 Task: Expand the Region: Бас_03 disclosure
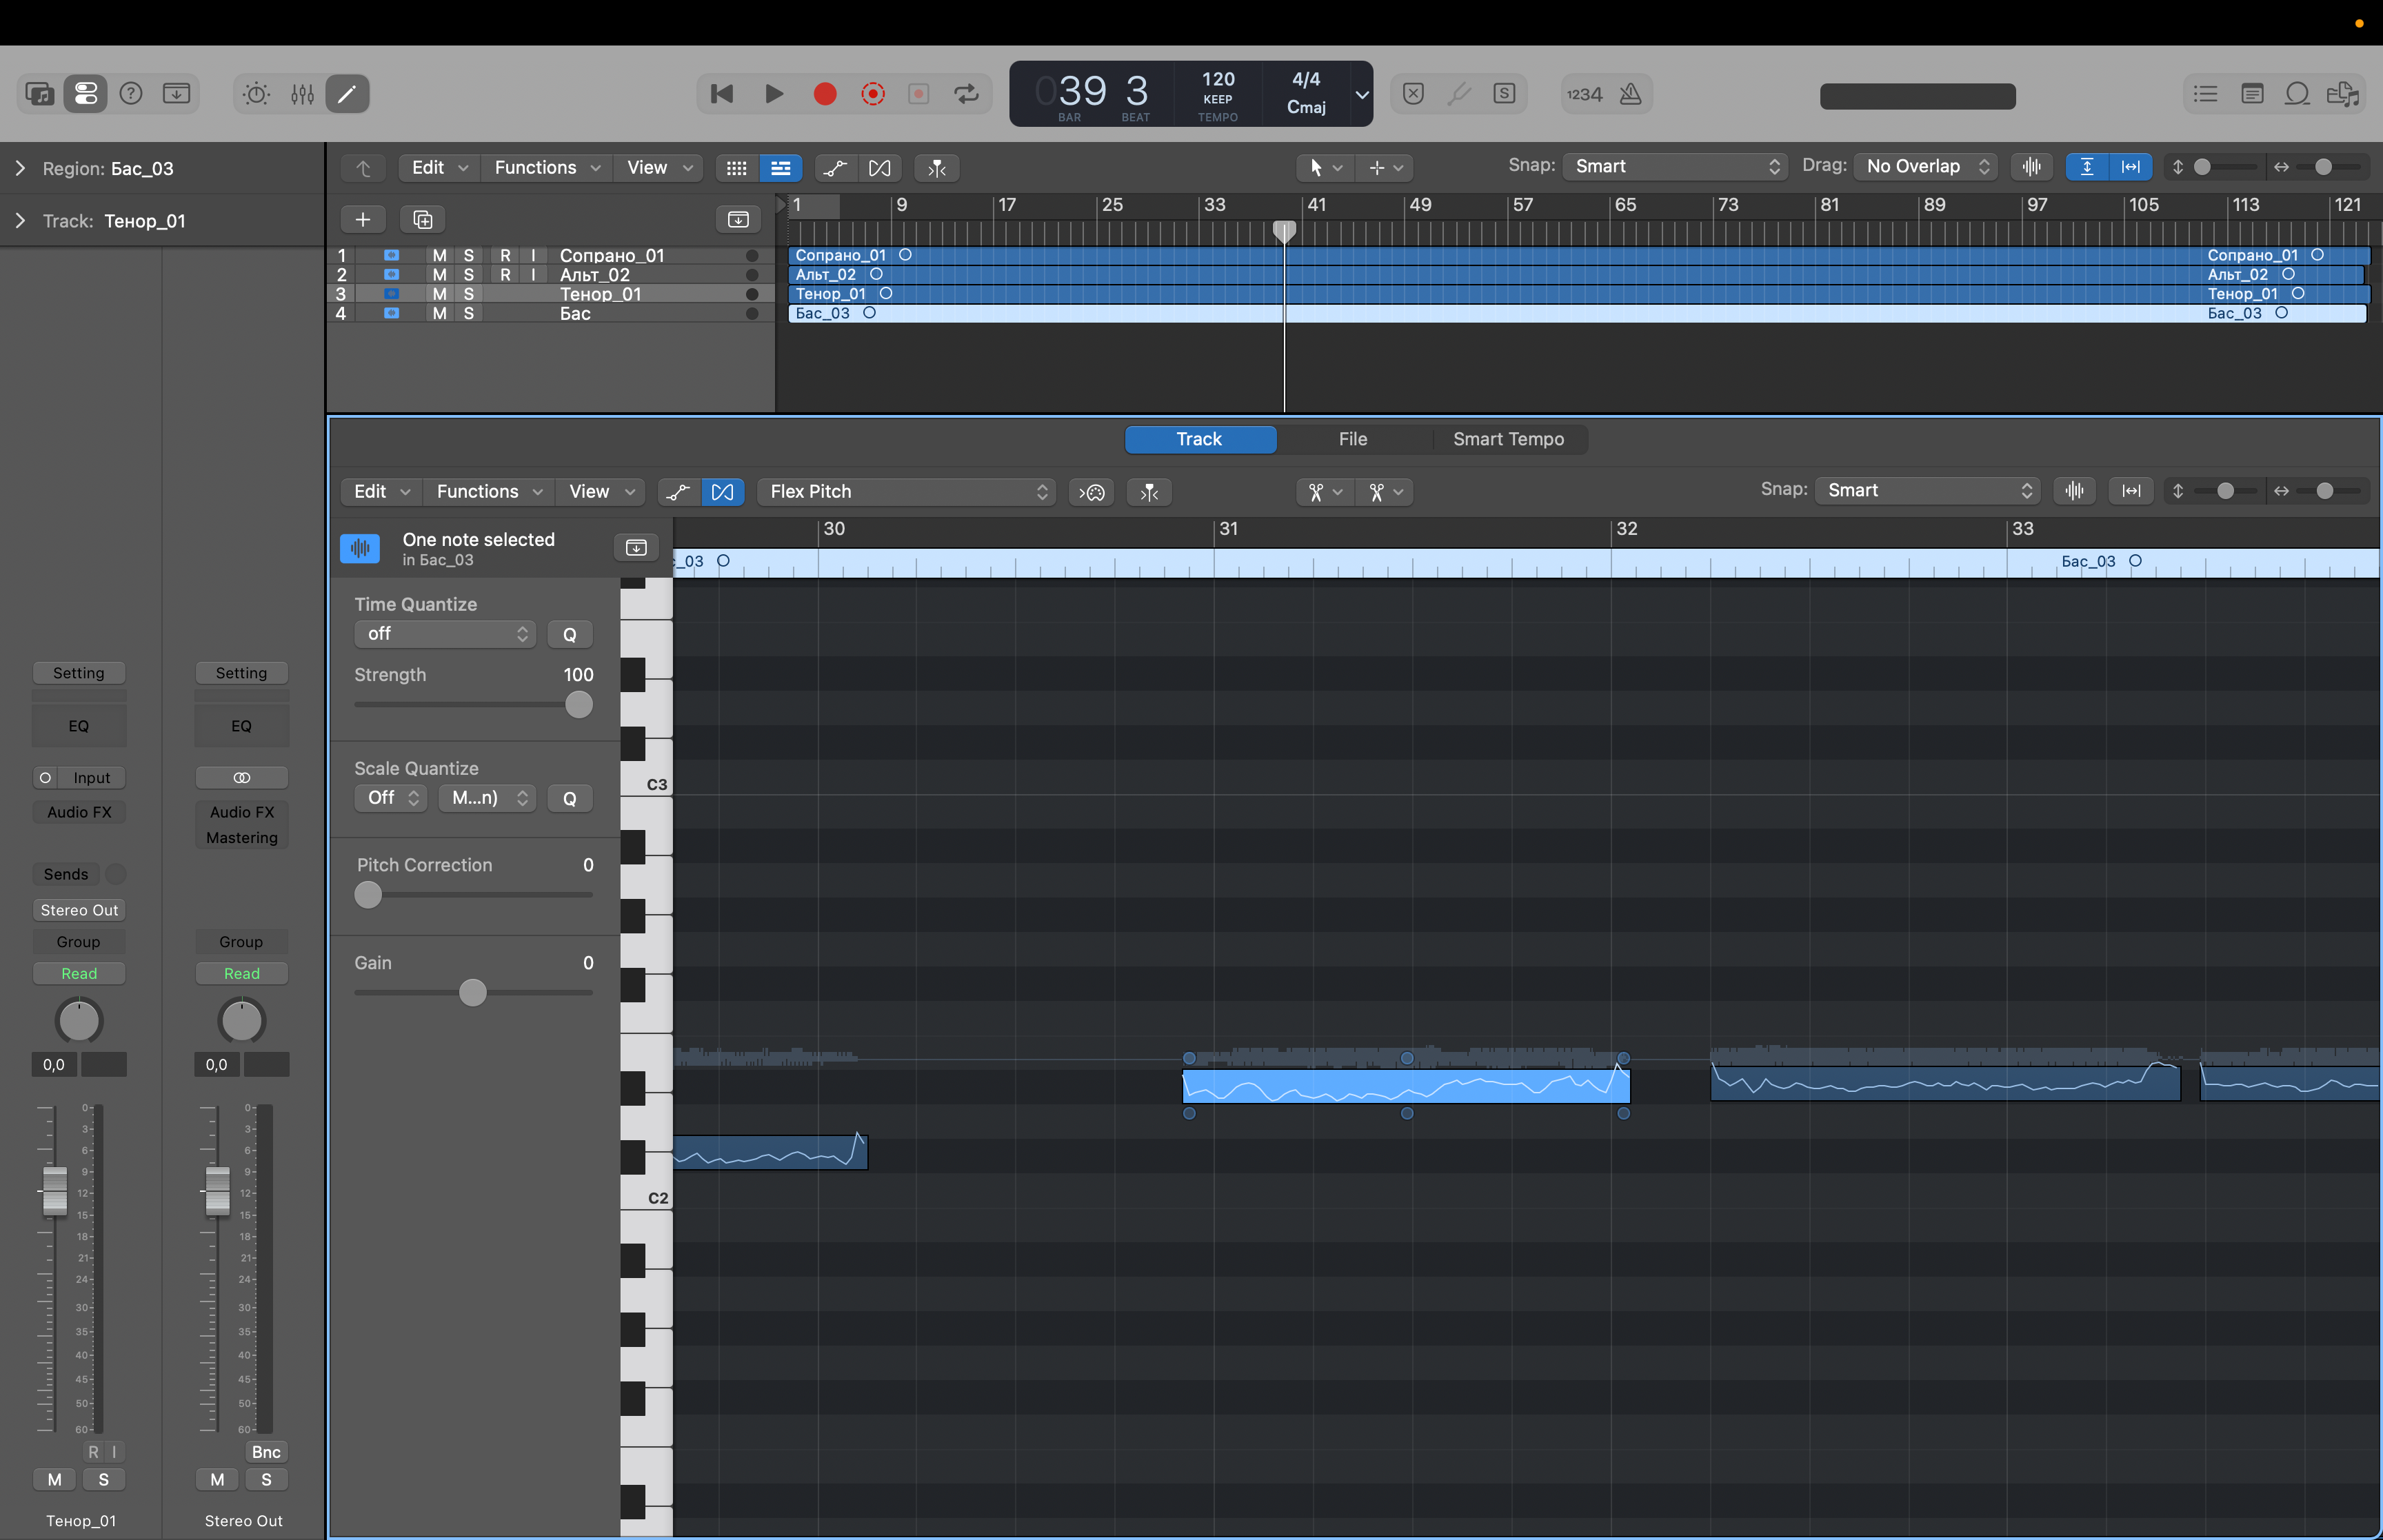click(20, 169)
